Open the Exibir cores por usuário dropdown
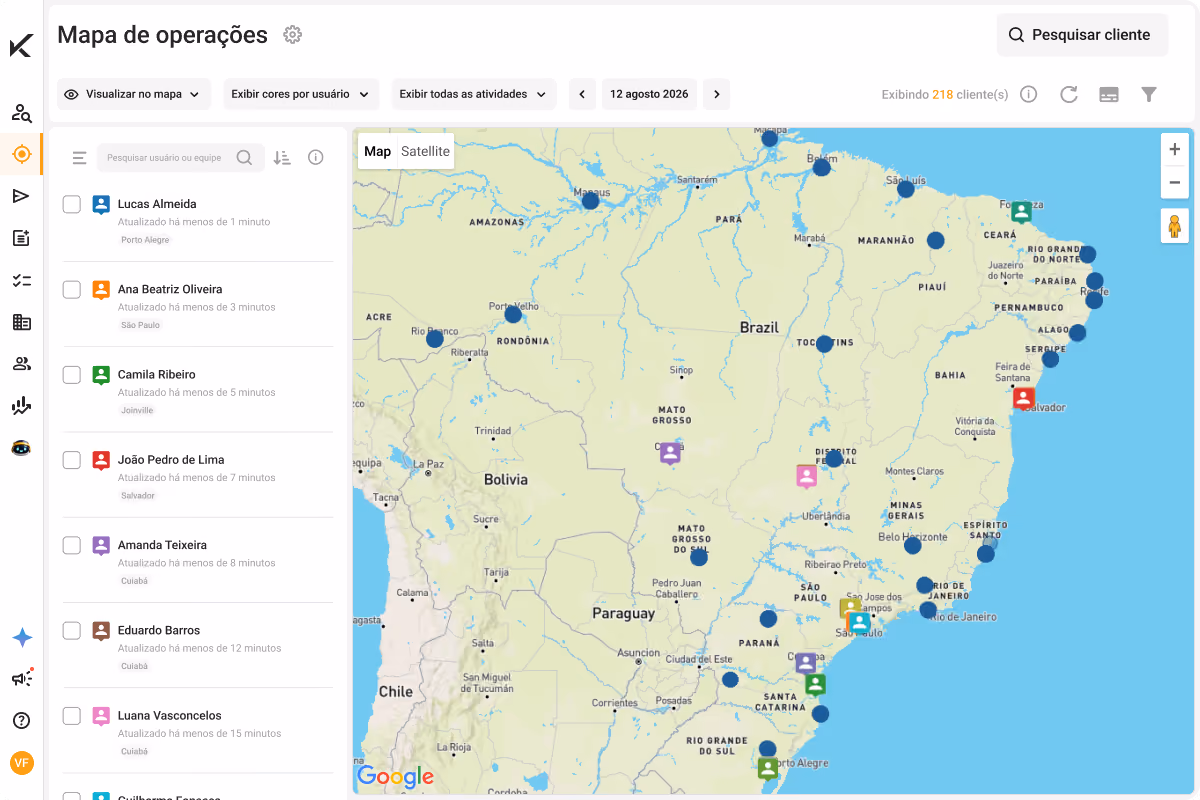 coord(301,94)
